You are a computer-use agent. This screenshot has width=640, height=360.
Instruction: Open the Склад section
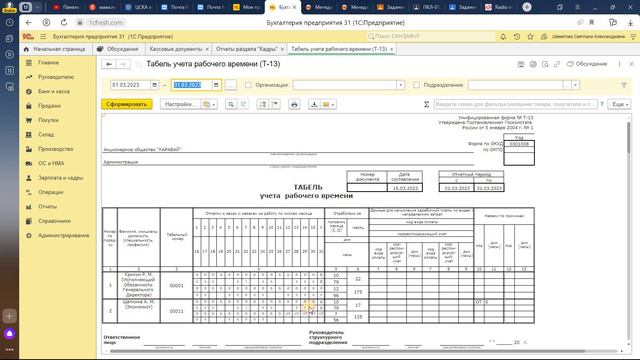tap(46, 134)
